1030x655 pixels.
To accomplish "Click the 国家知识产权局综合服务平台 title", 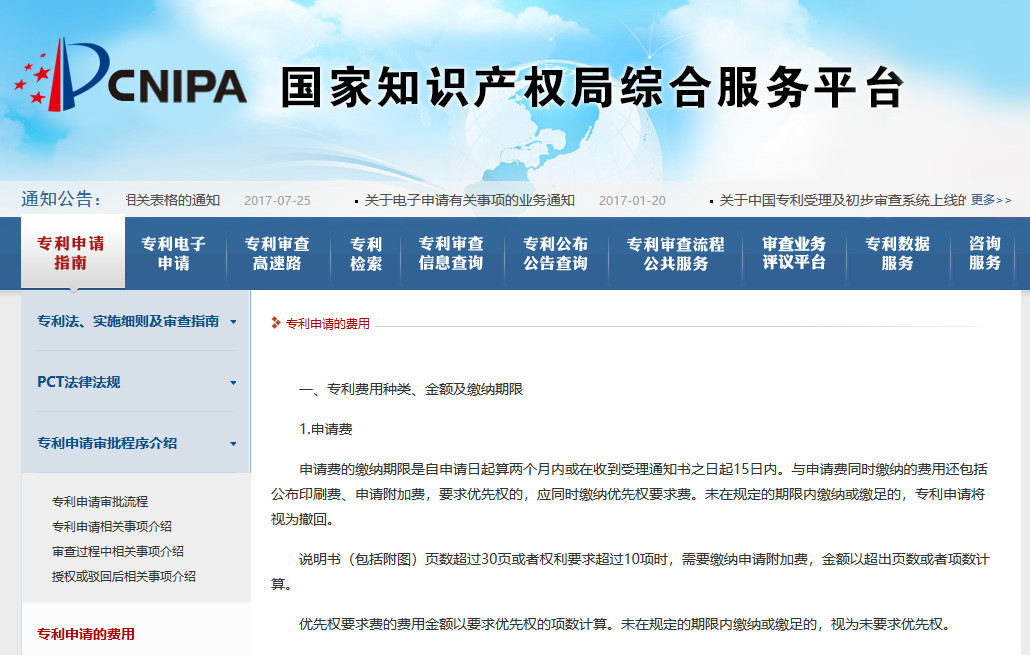I will (593, 87).
